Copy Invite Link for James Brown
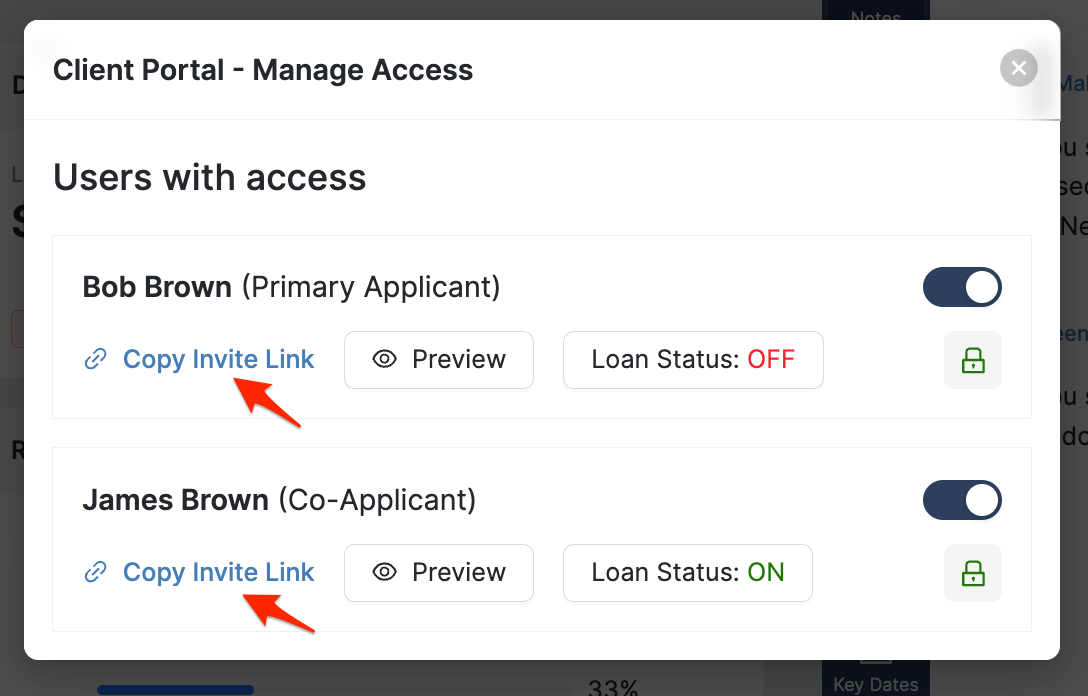Screen dimensions: 1088x696 click(218, 573)
